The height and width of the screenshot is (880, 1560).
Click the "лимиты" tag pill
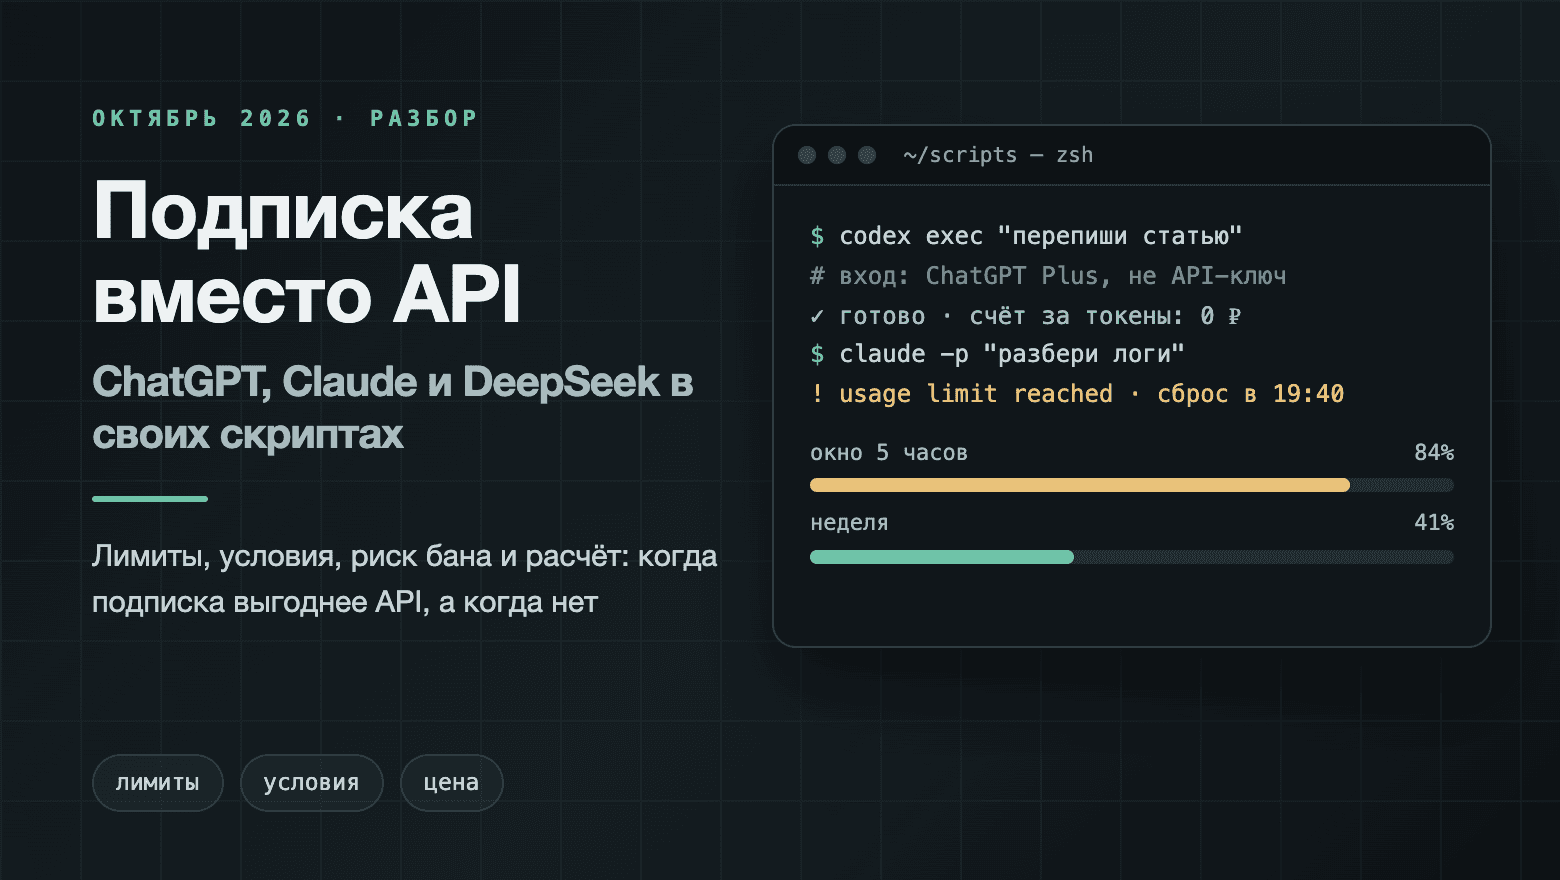click(x=157, y=783)
